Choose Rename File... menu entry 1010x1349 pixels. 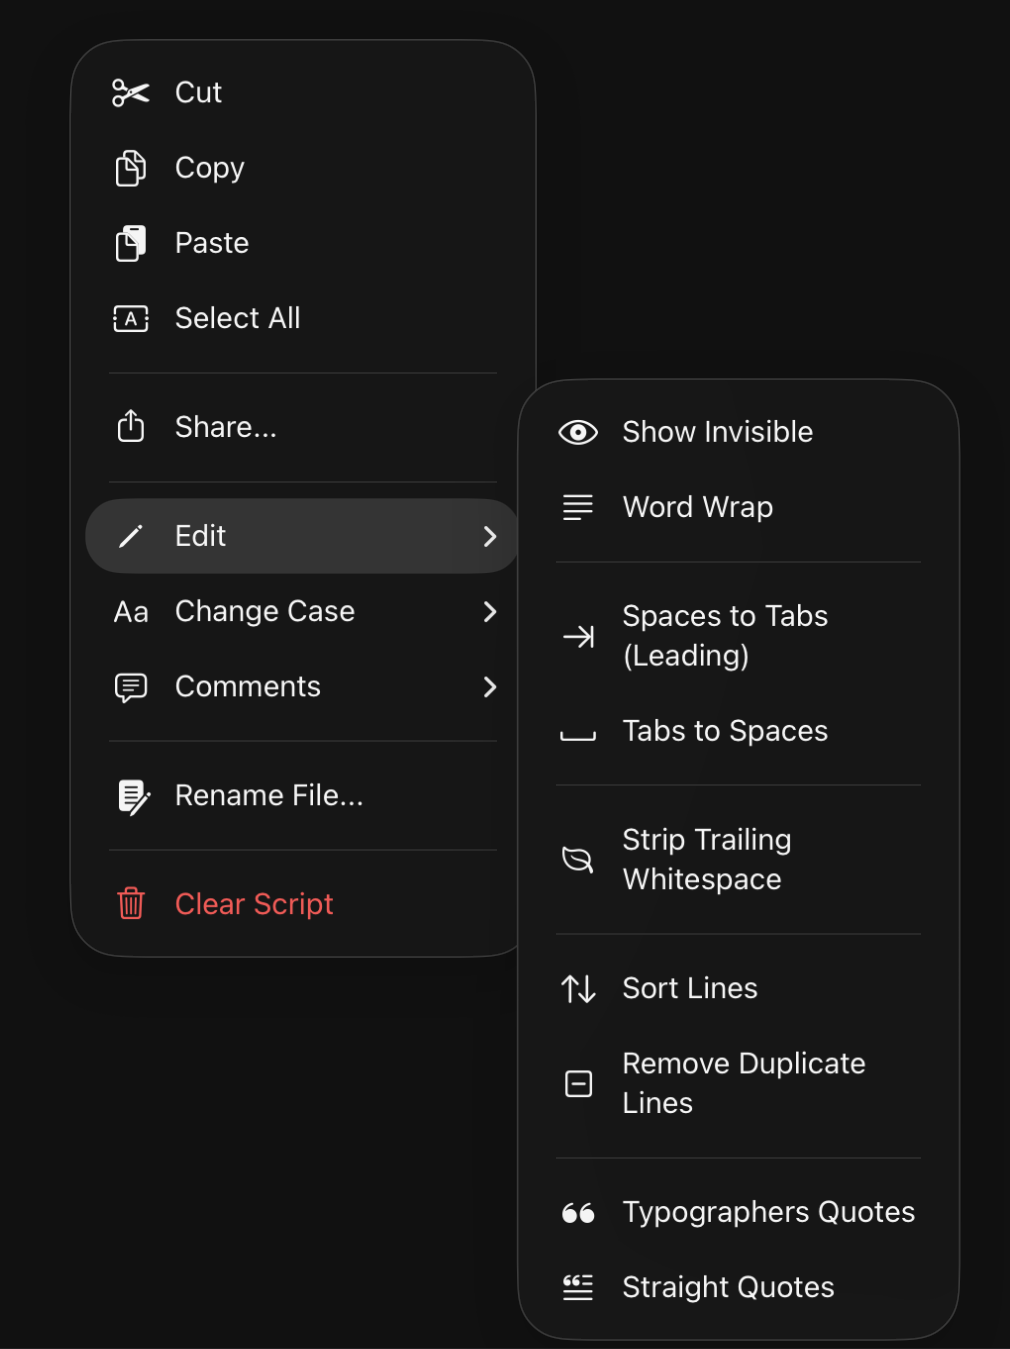pos(303,796)
